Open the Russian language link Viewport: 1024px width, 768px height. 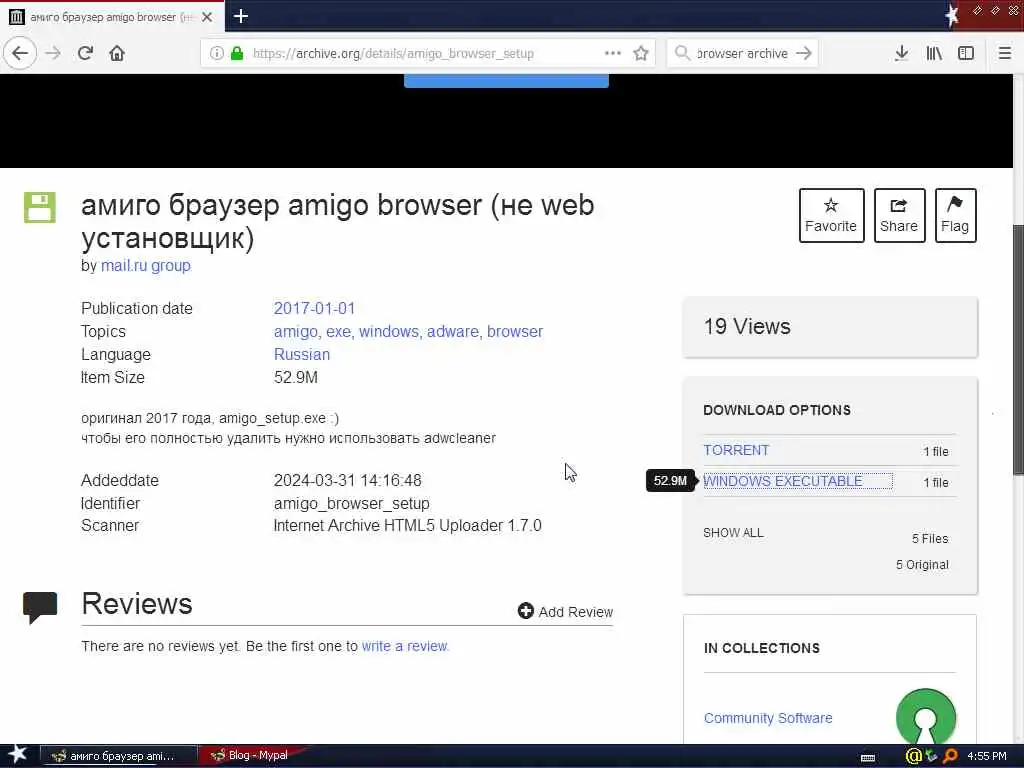pos(302,355)
